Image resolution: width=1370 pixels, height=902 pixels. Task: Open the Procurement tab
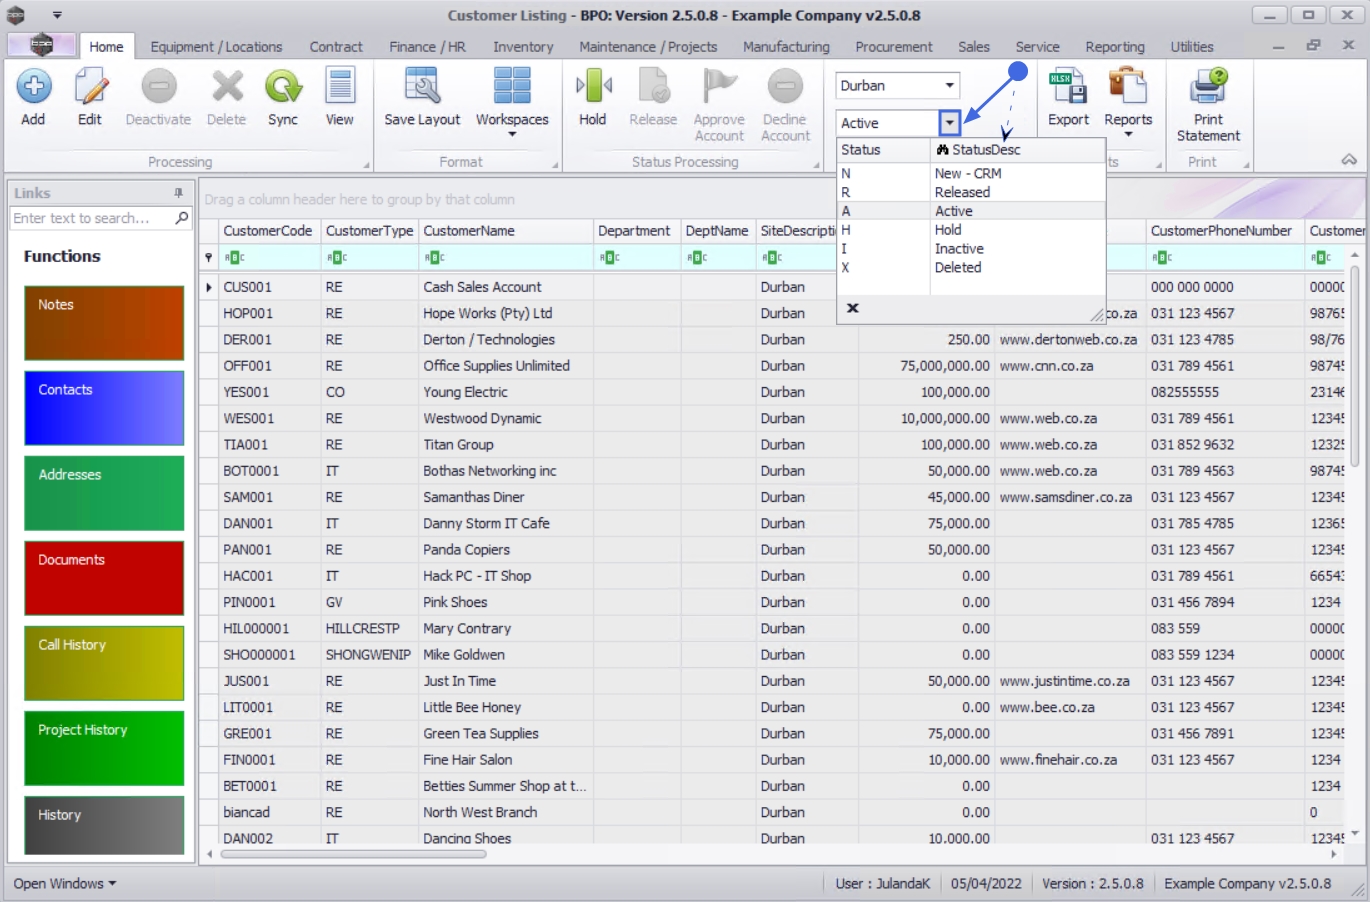click(894, 47)
